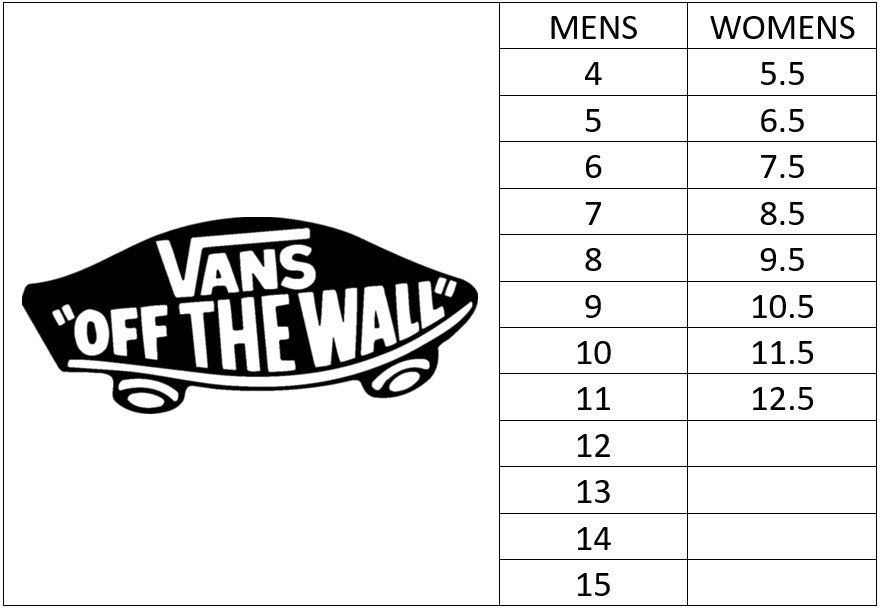
Task: Select women's size 5.5 cell
Action: [782, 75]
